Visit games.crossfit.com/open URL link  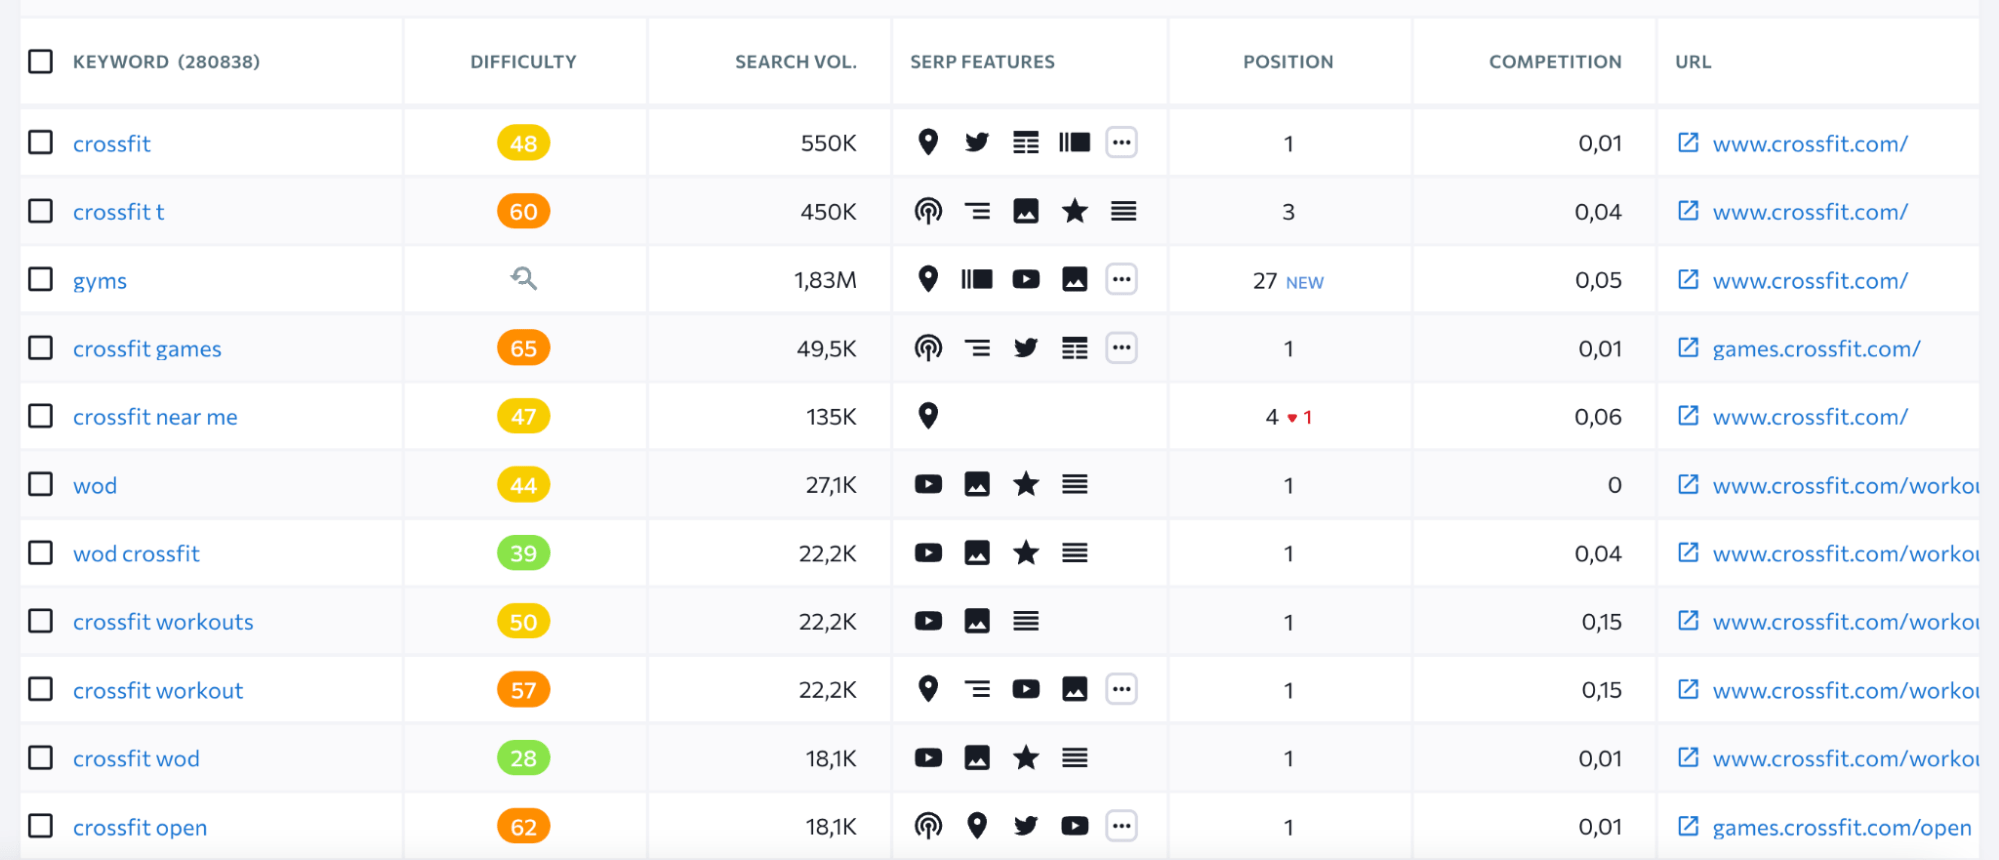tap(1842, 828)
